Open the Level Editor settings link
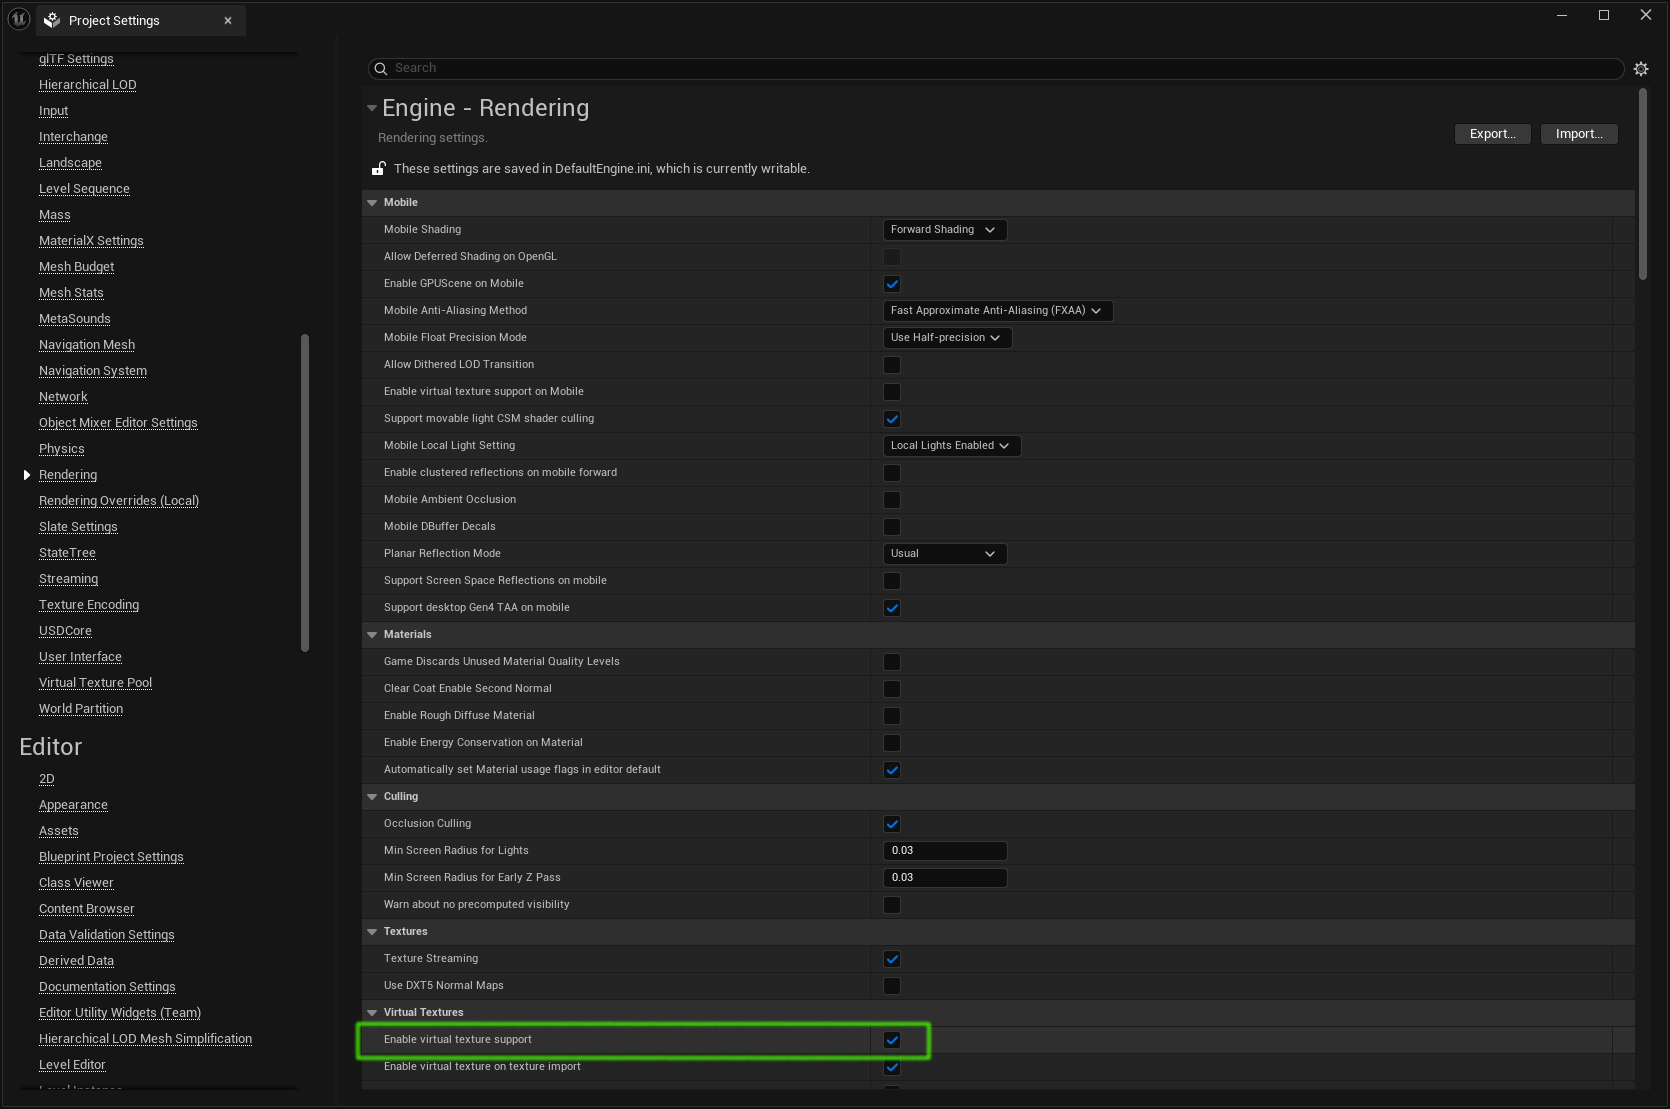 [72, 1065]
